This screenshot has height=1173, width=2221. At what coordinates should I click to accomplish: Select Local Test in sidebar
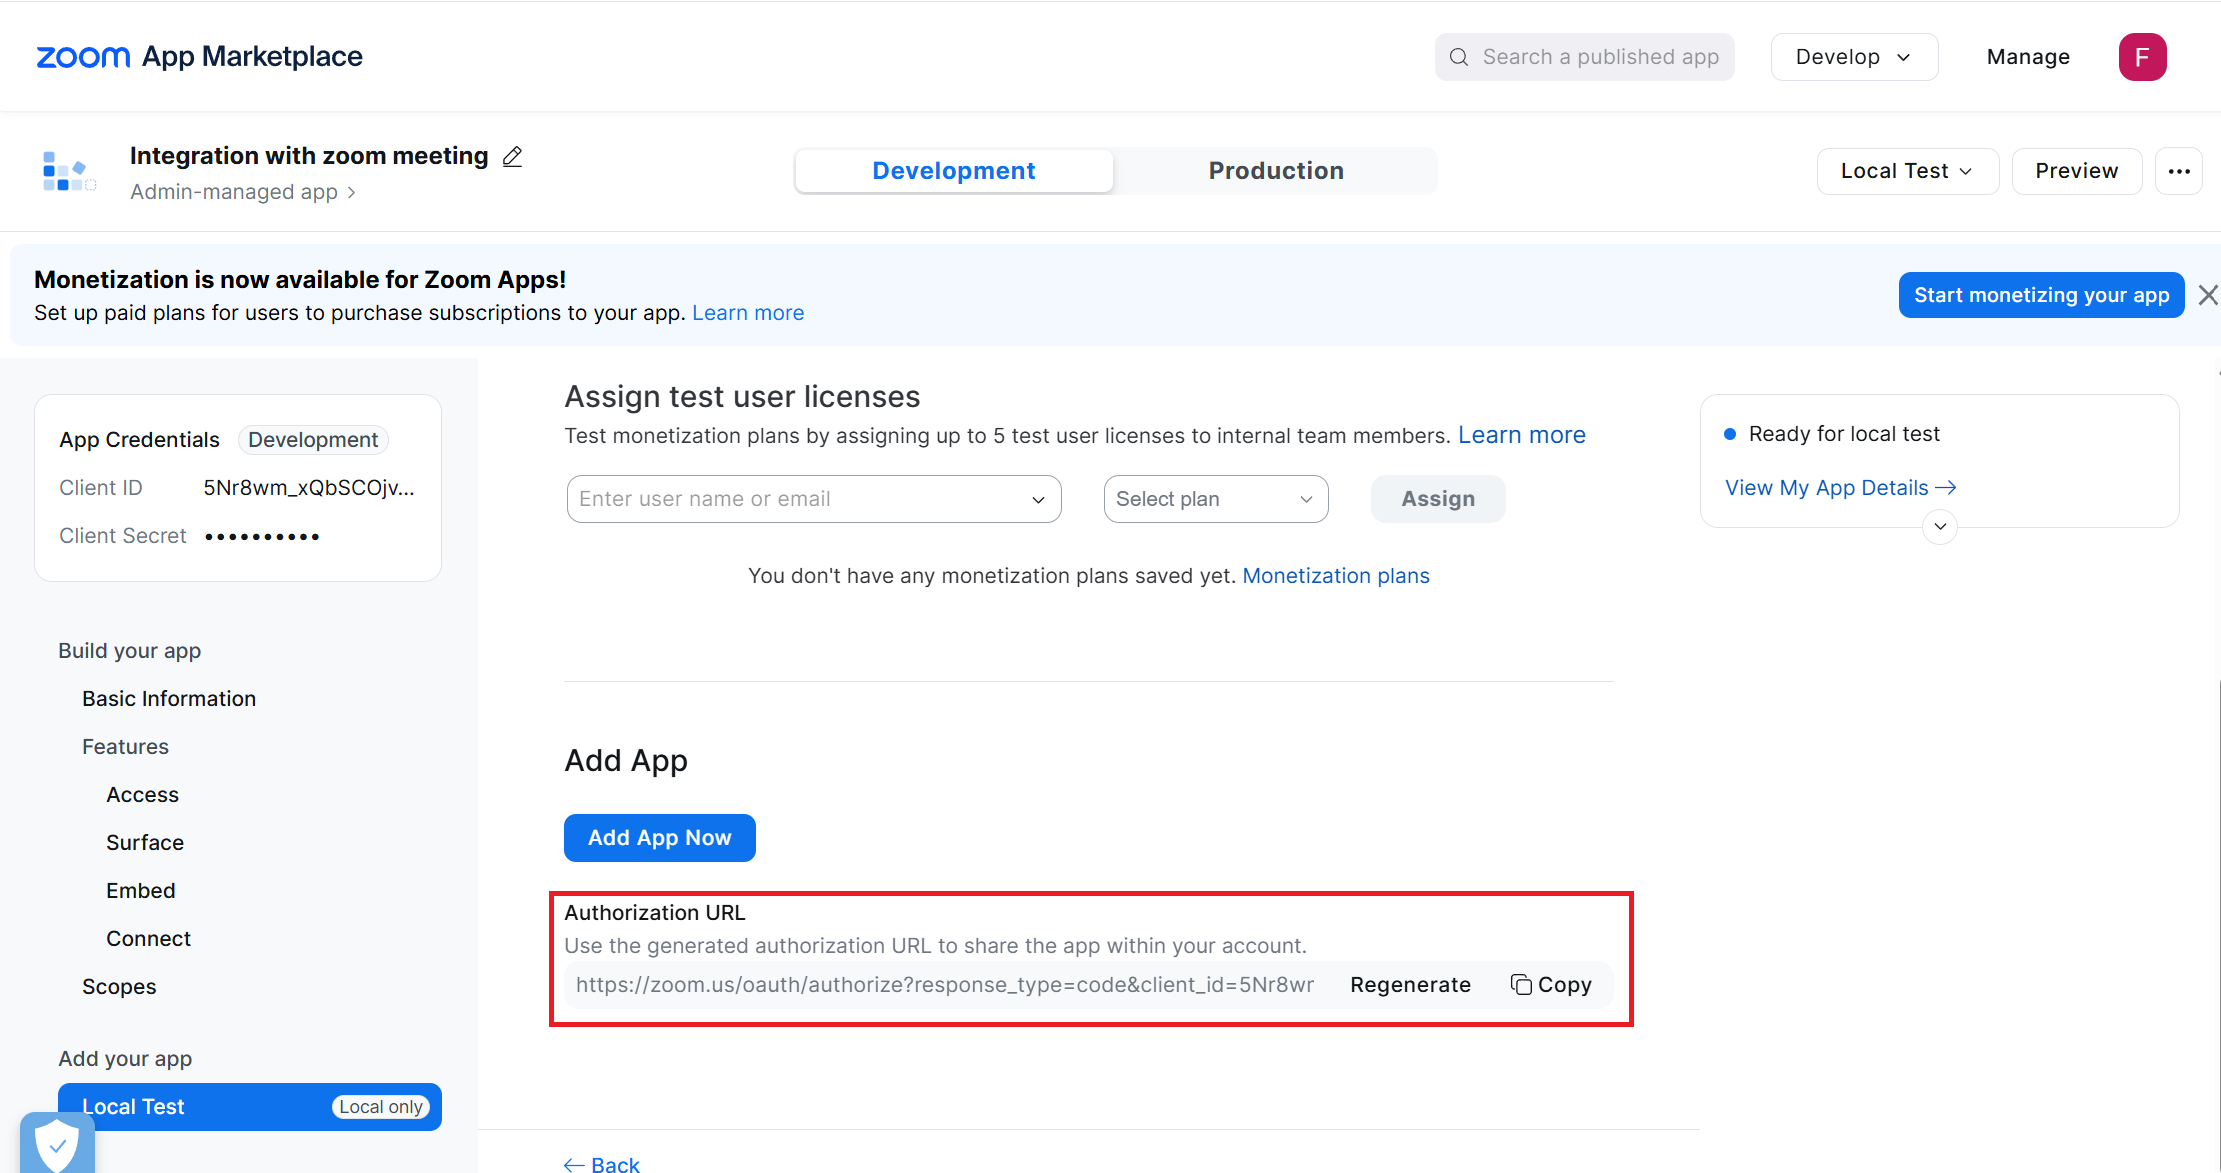coord(250,1107)
